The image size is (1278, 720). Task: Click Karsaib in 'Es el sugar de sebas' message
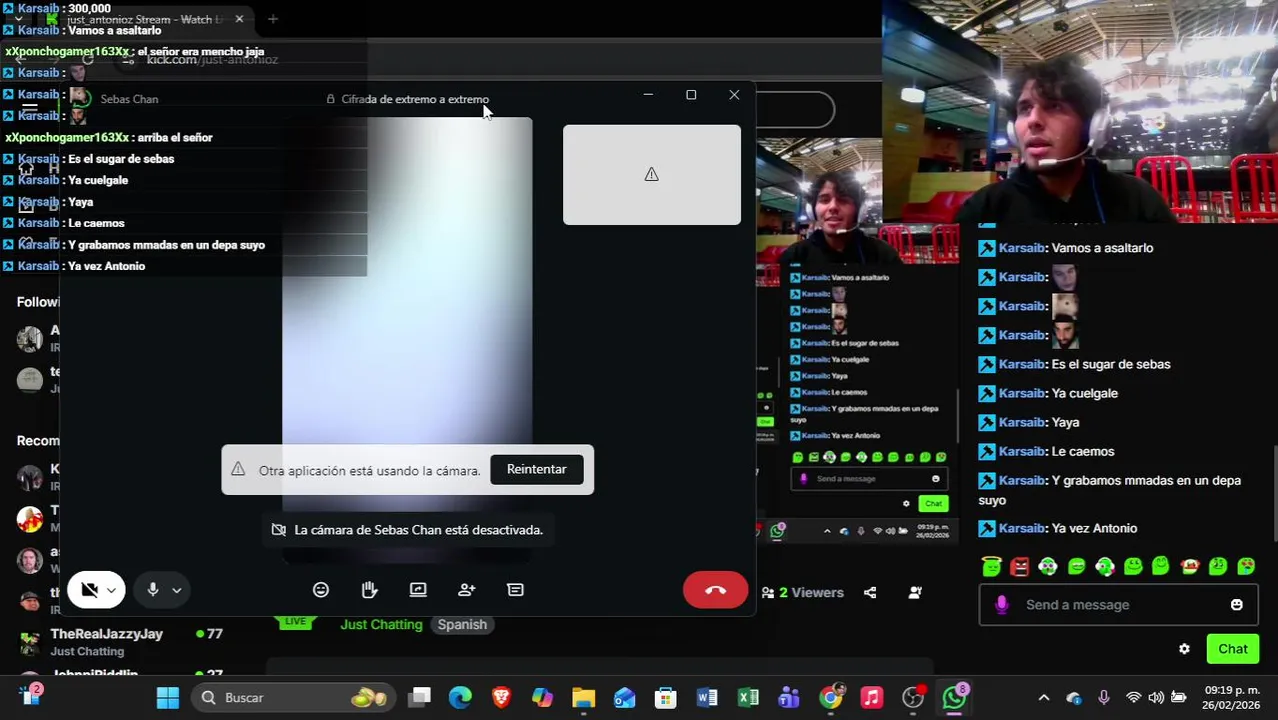pos(1021,364)
